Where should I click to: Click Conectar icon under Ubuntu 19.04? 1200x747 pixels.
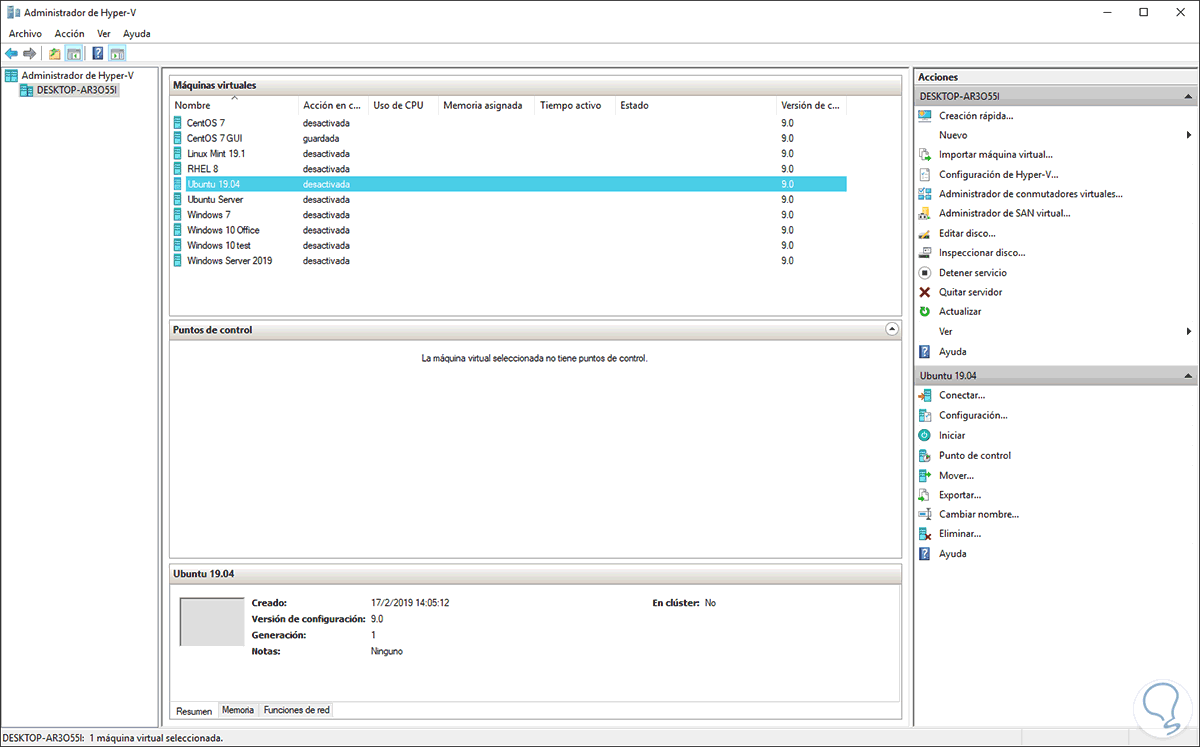pos(925,395)
